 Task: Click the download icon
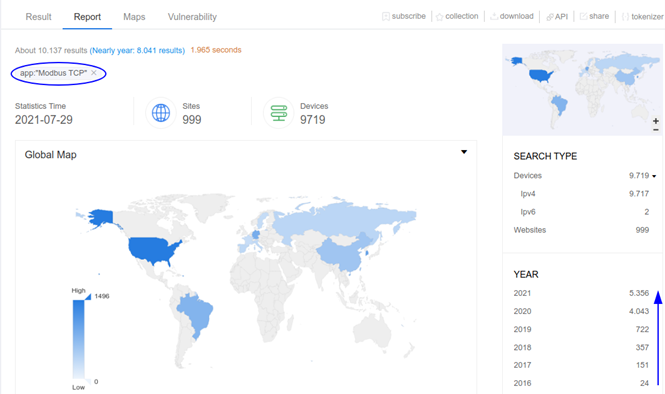coord(494,17)
